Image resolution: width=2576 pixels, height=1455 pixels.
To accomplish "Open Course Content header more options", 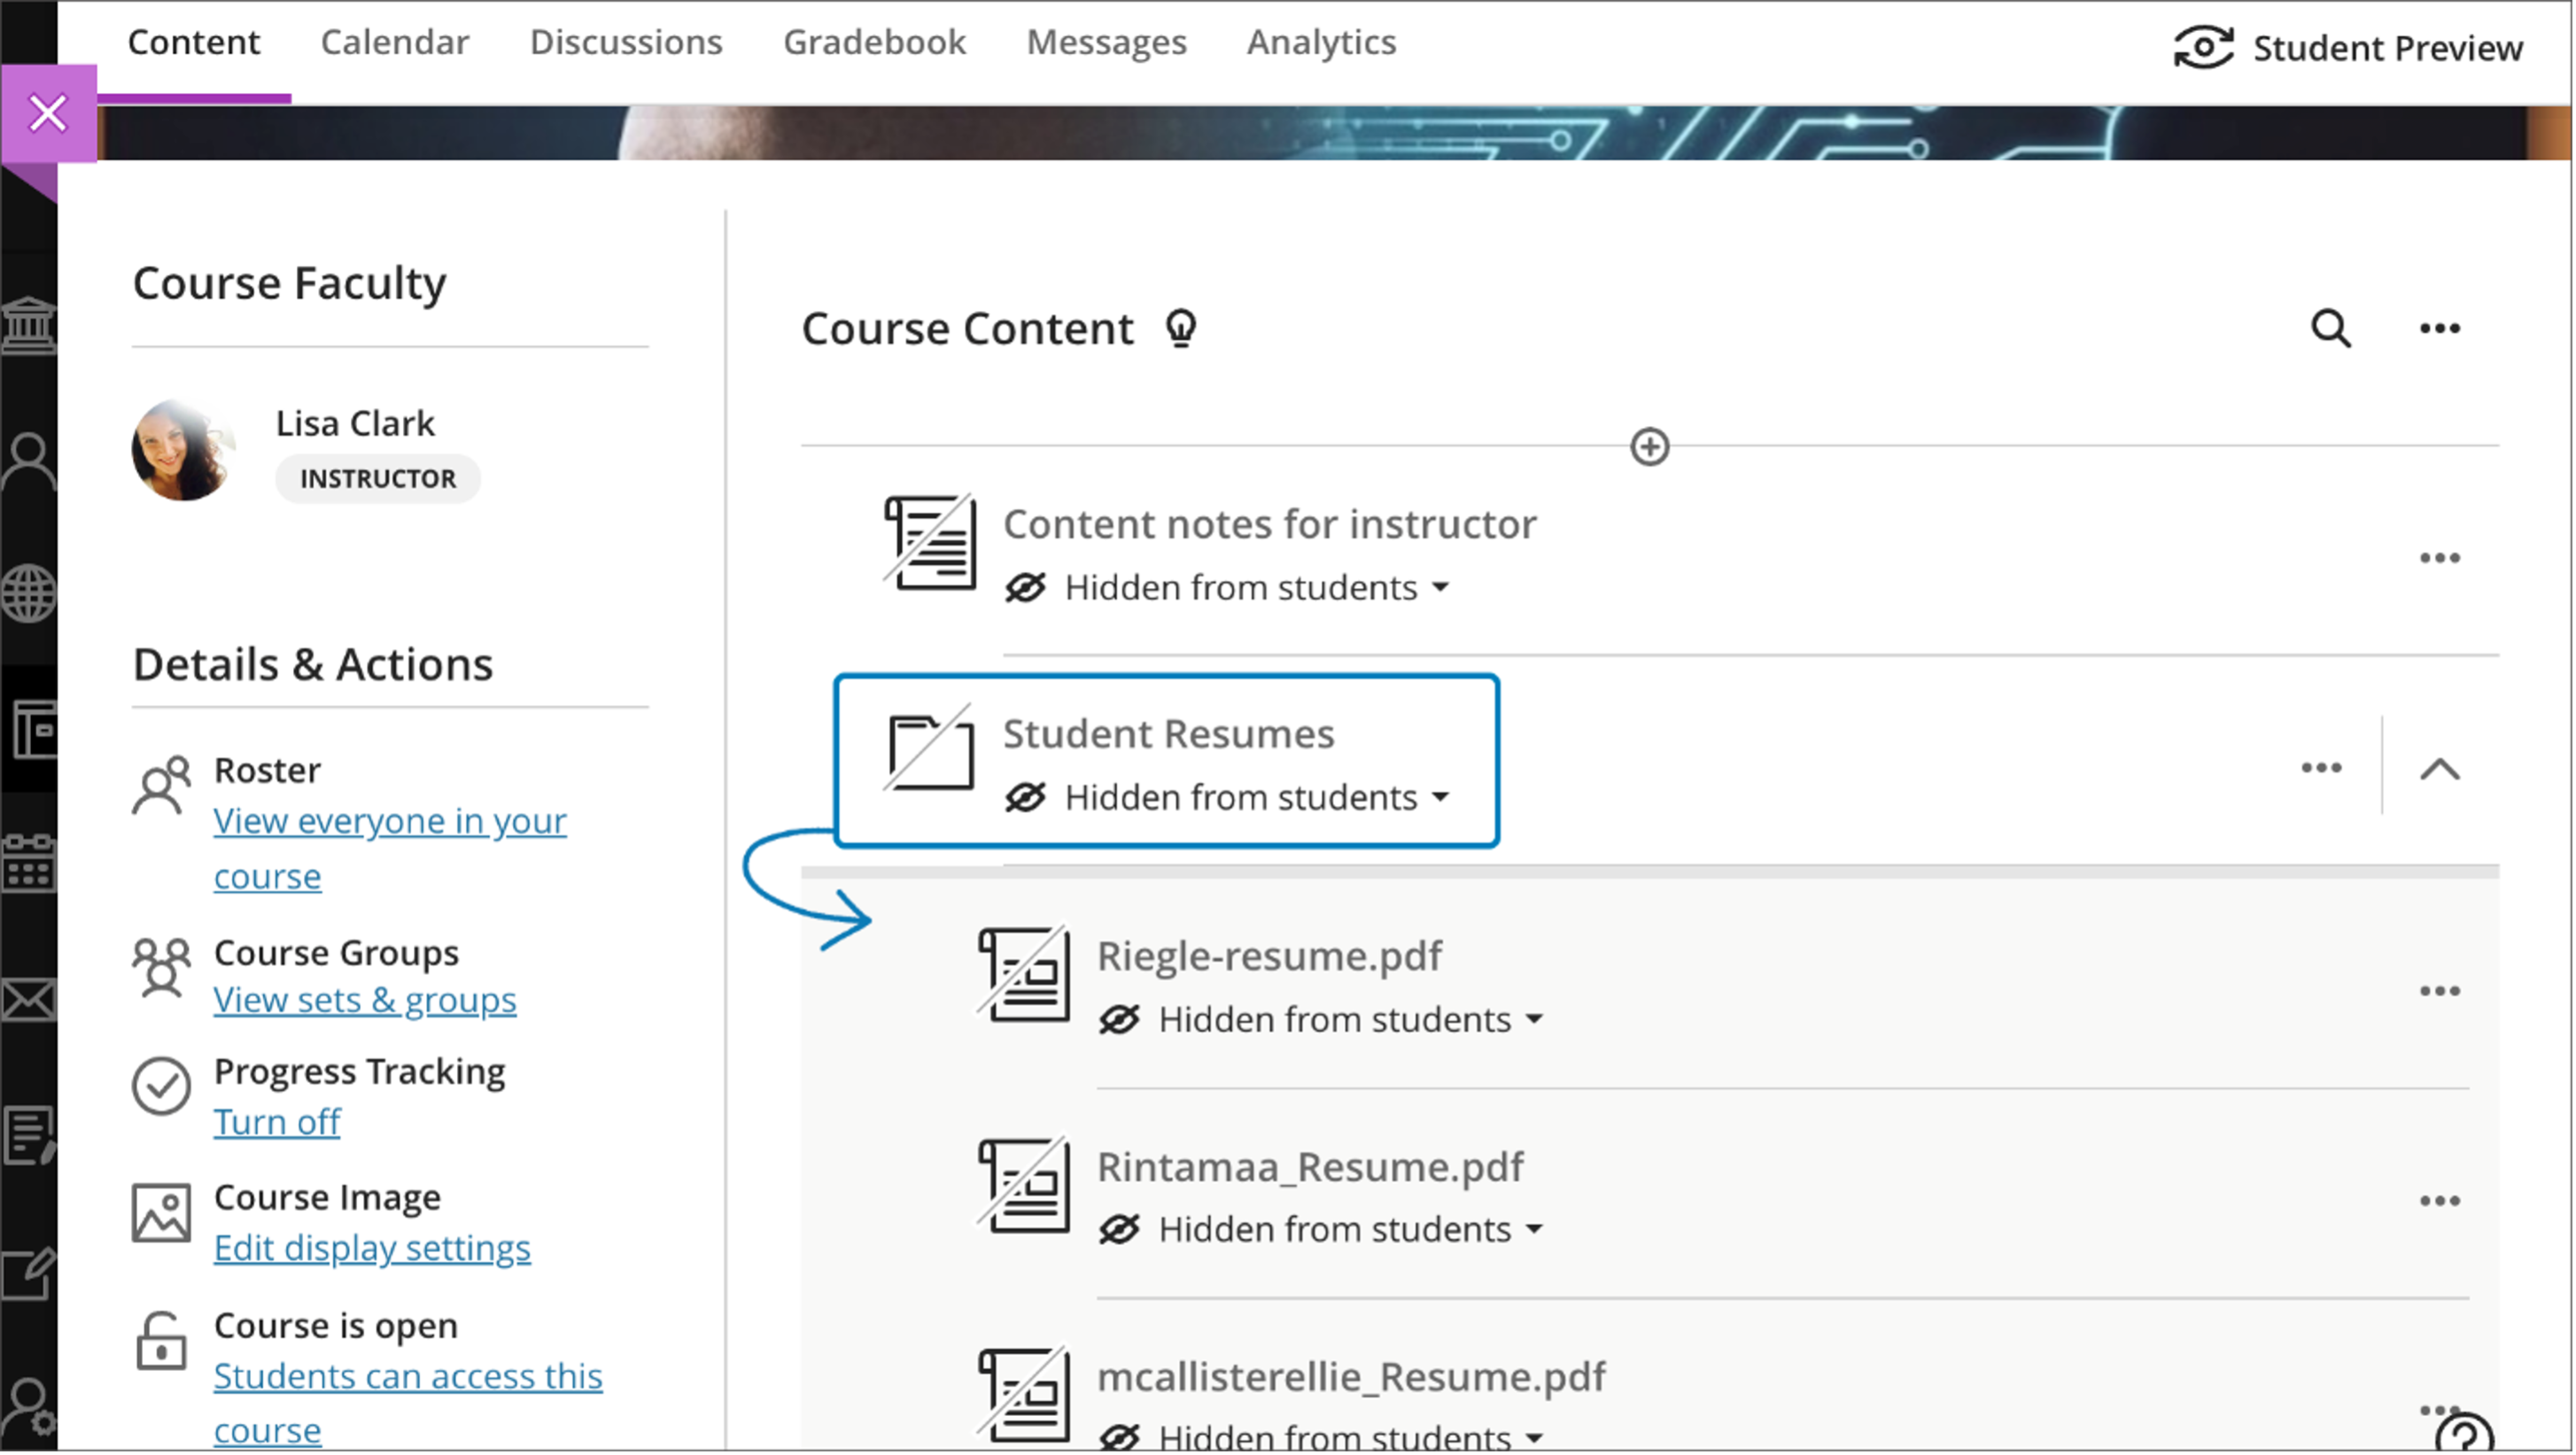I will click(2439, 328).
